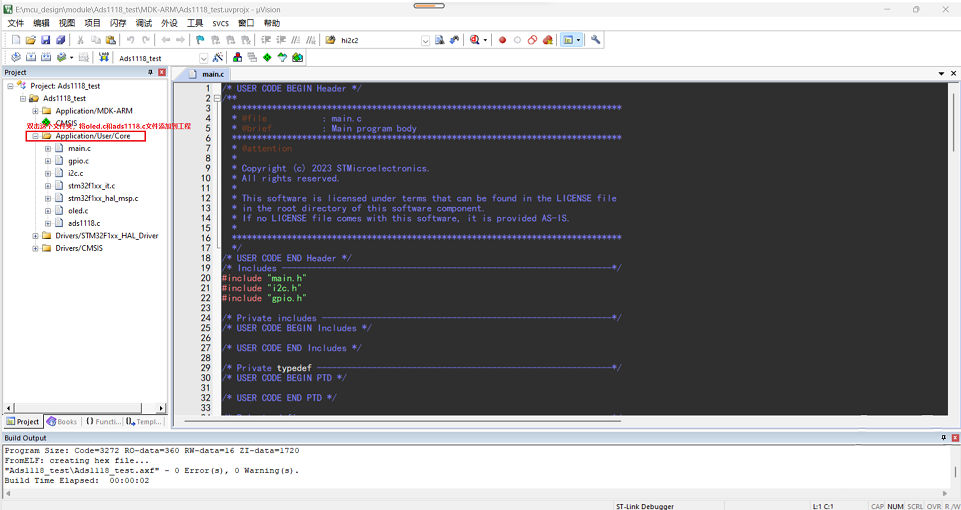
Task: Open the editor tab list dropdown arrow
Action: (942, 74)
